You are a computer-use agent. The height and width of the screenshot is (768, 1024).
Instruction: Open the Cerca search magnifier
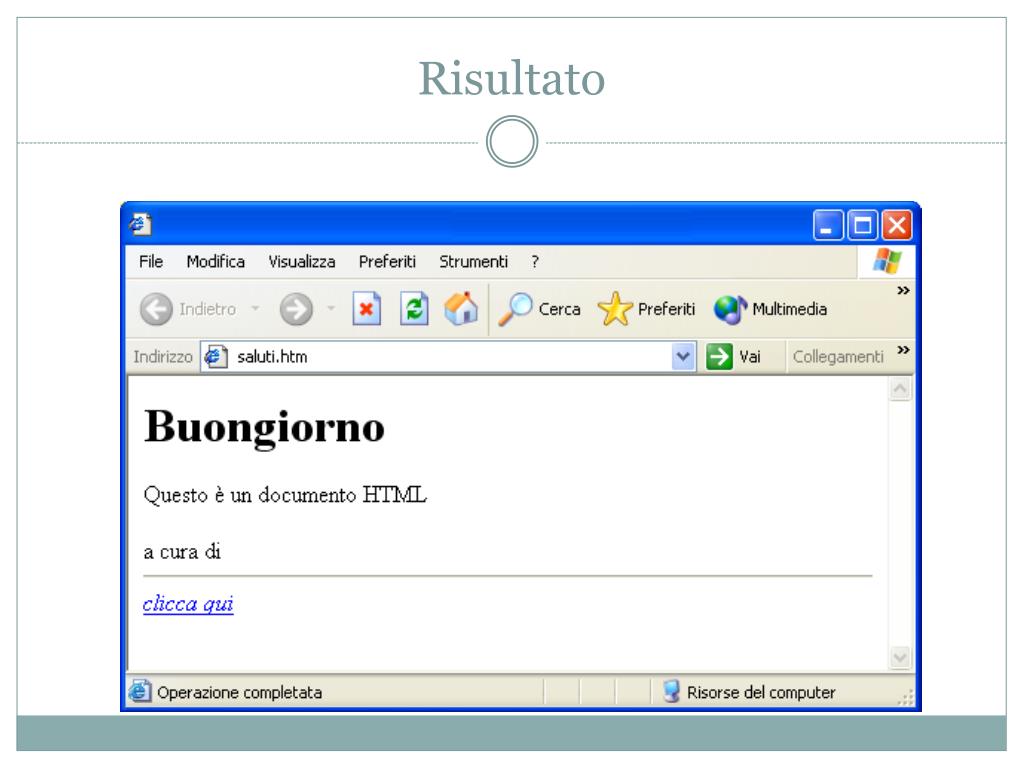(515, 309)
